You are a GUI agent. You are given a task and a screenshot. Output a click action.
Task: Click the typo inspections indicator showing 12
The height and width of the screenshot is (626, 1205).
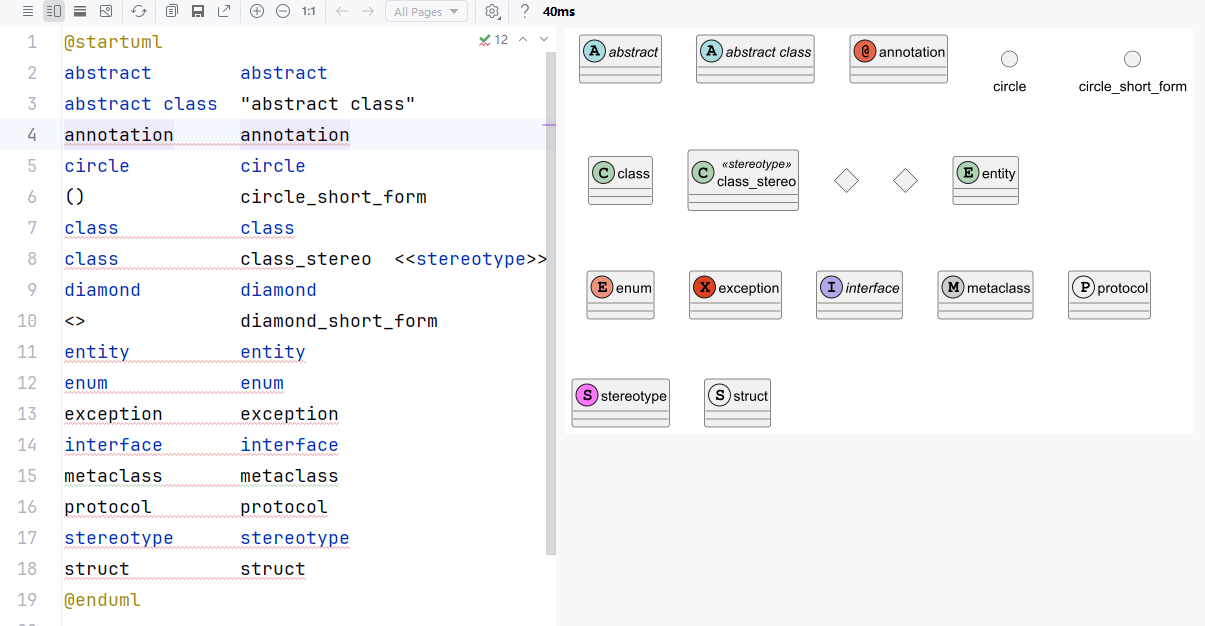(494, 40)
